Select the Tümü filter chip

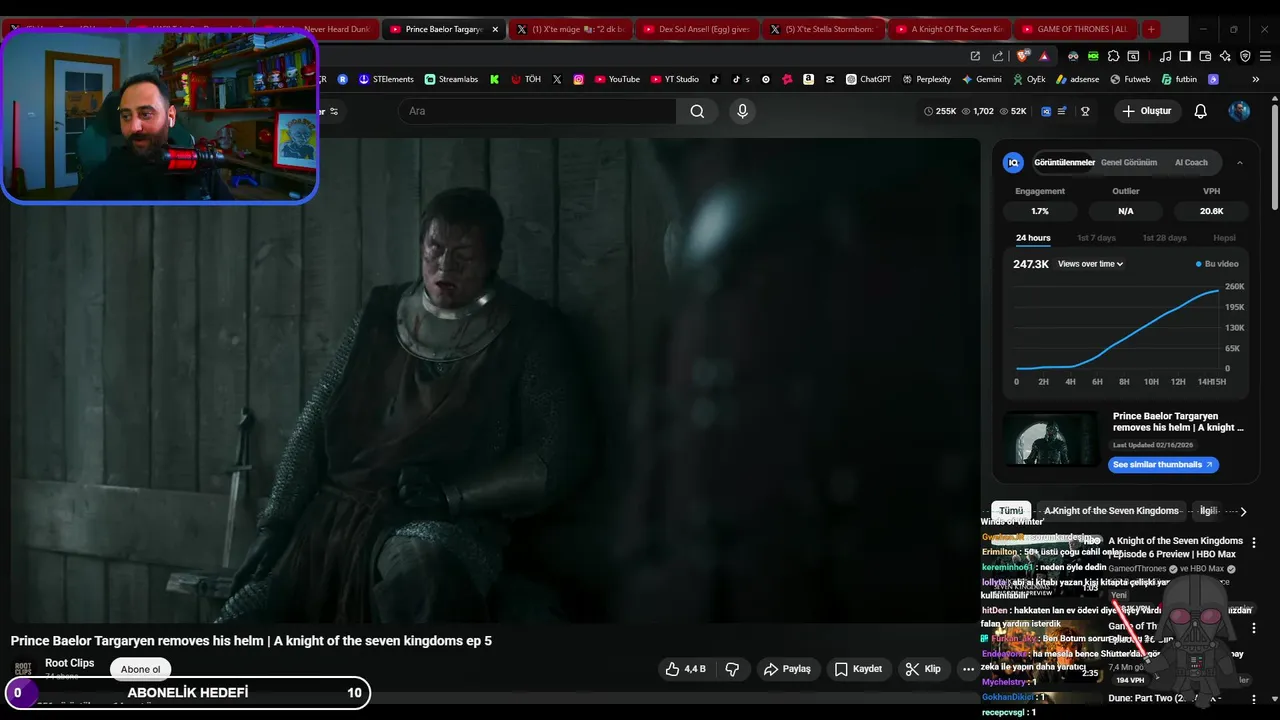pyautogui.click(x=1011, y=511)
